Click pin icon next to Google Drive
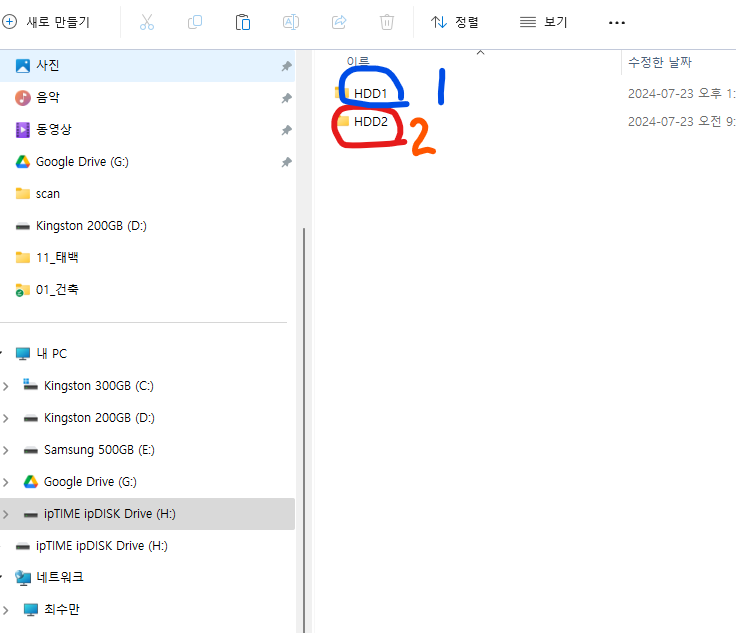 coord(286,162)
